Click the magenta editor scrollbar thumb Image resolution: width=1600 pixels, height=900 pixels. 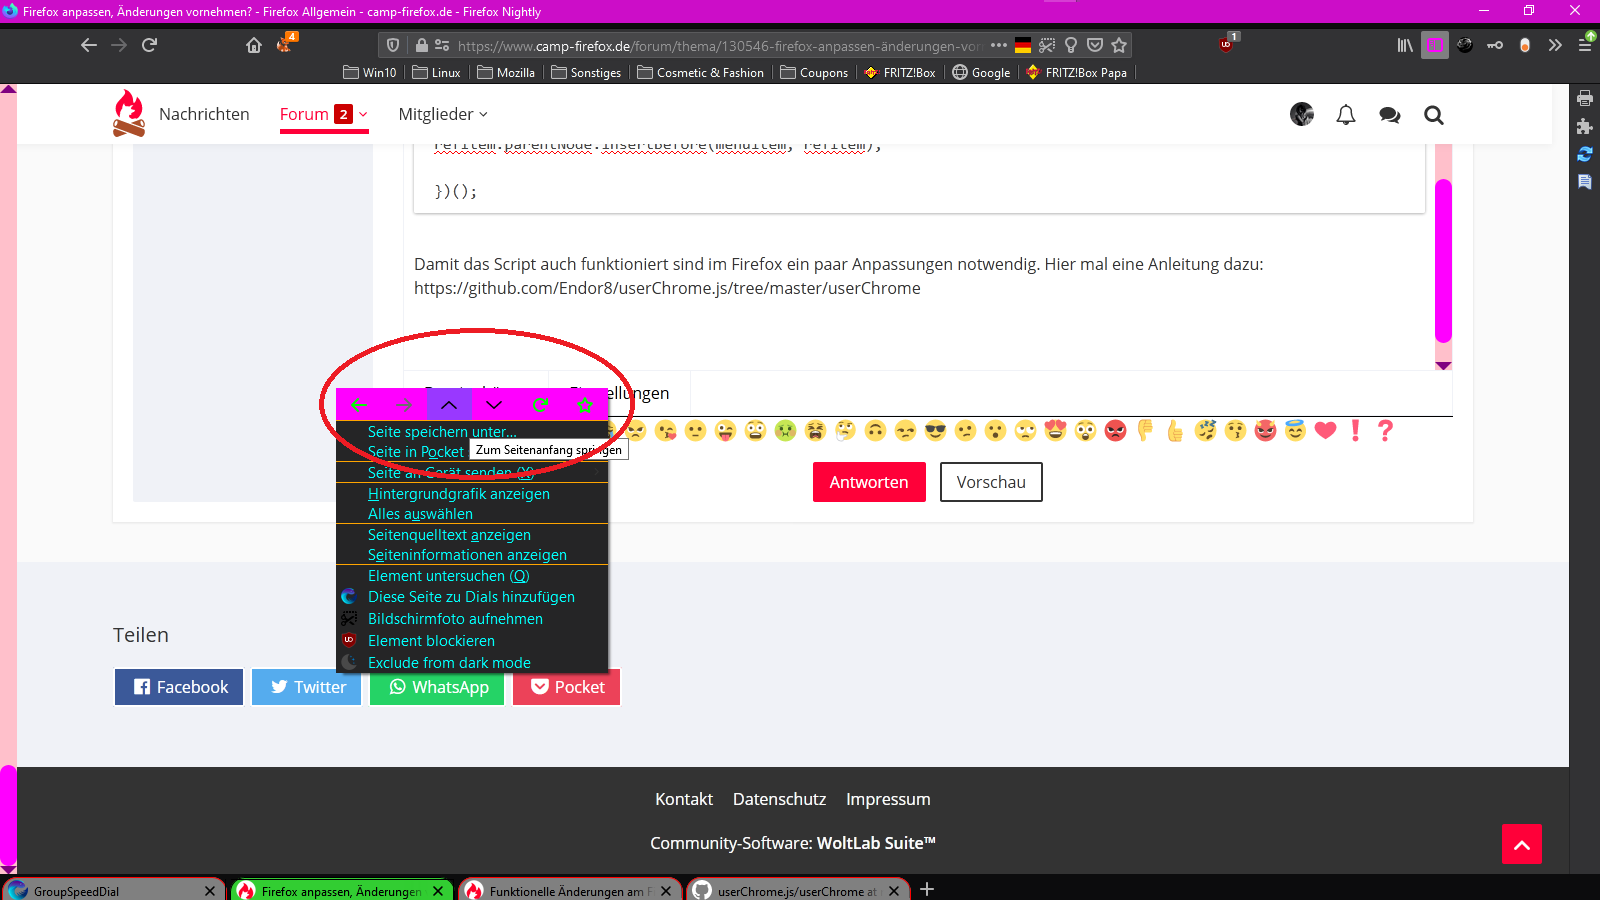pos(1443,260)
